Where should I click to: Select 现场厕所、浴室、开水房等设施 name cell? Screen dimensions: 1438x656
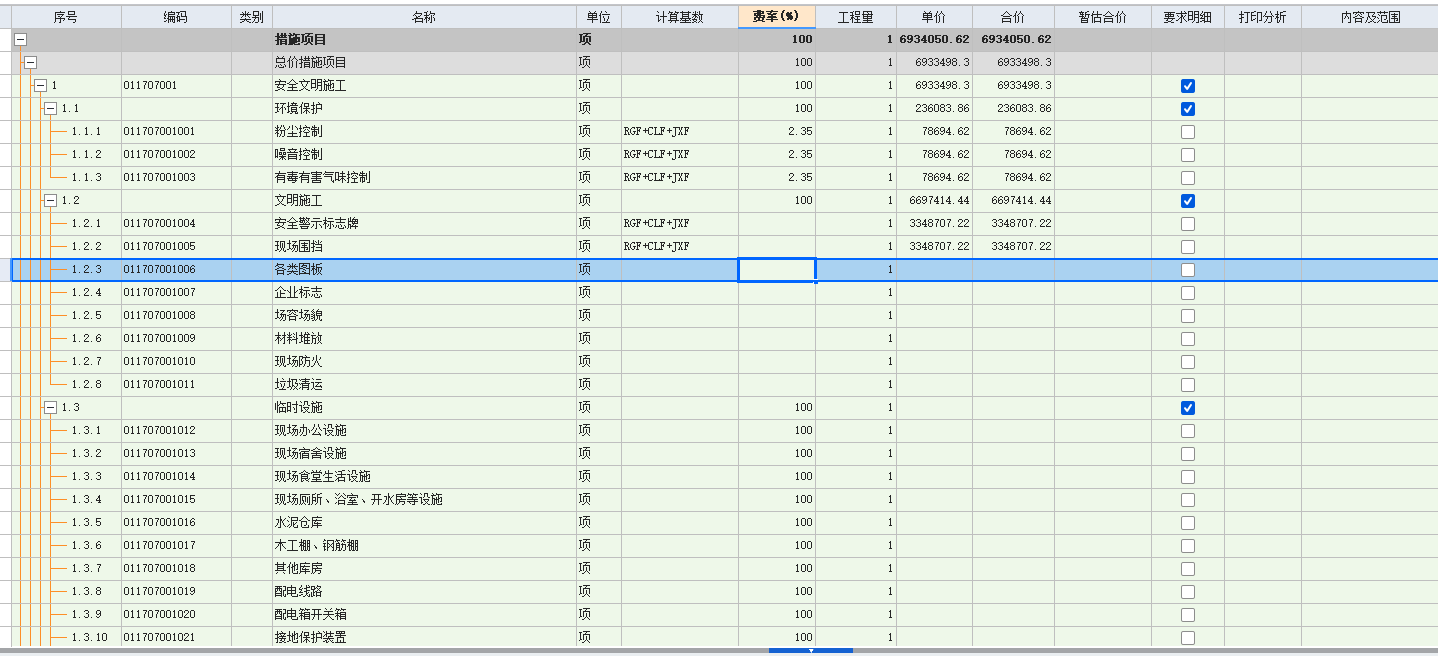coord(424,499)
